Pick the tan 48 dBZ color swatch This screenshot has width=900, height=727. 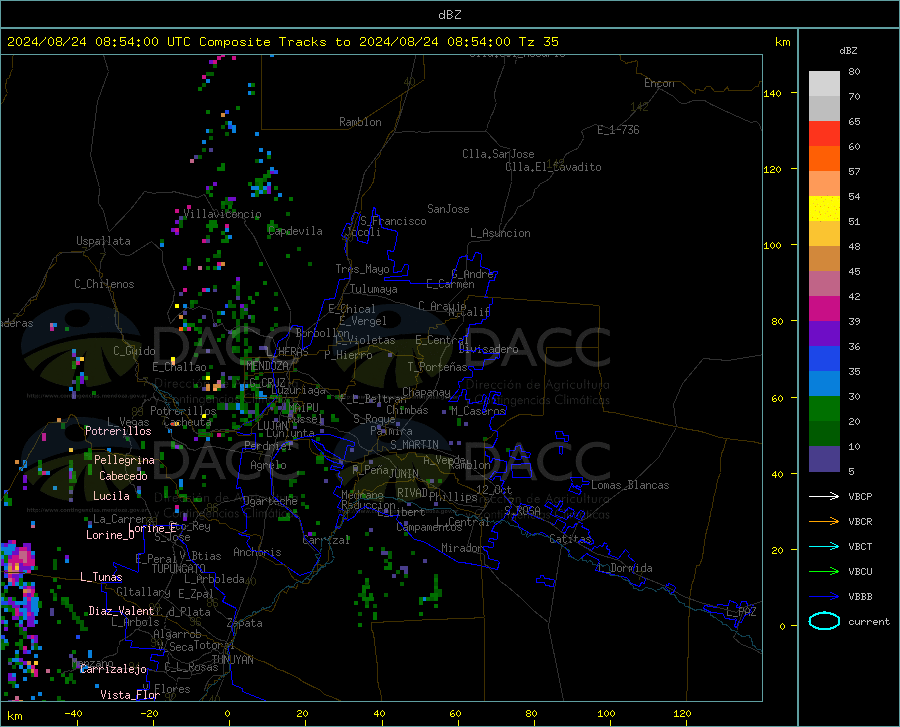pyautogui.click(x=824, y=259)
